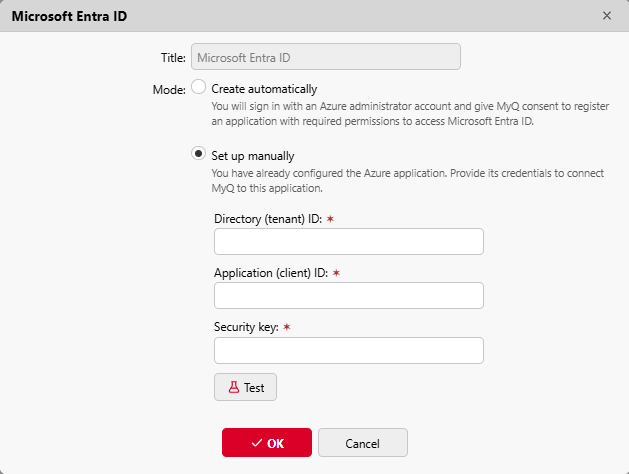The image size is (629, 474).
Task: Click the "Directory (tenant) ID:" label
Action: pyautogui.click(x=268, y=219)
